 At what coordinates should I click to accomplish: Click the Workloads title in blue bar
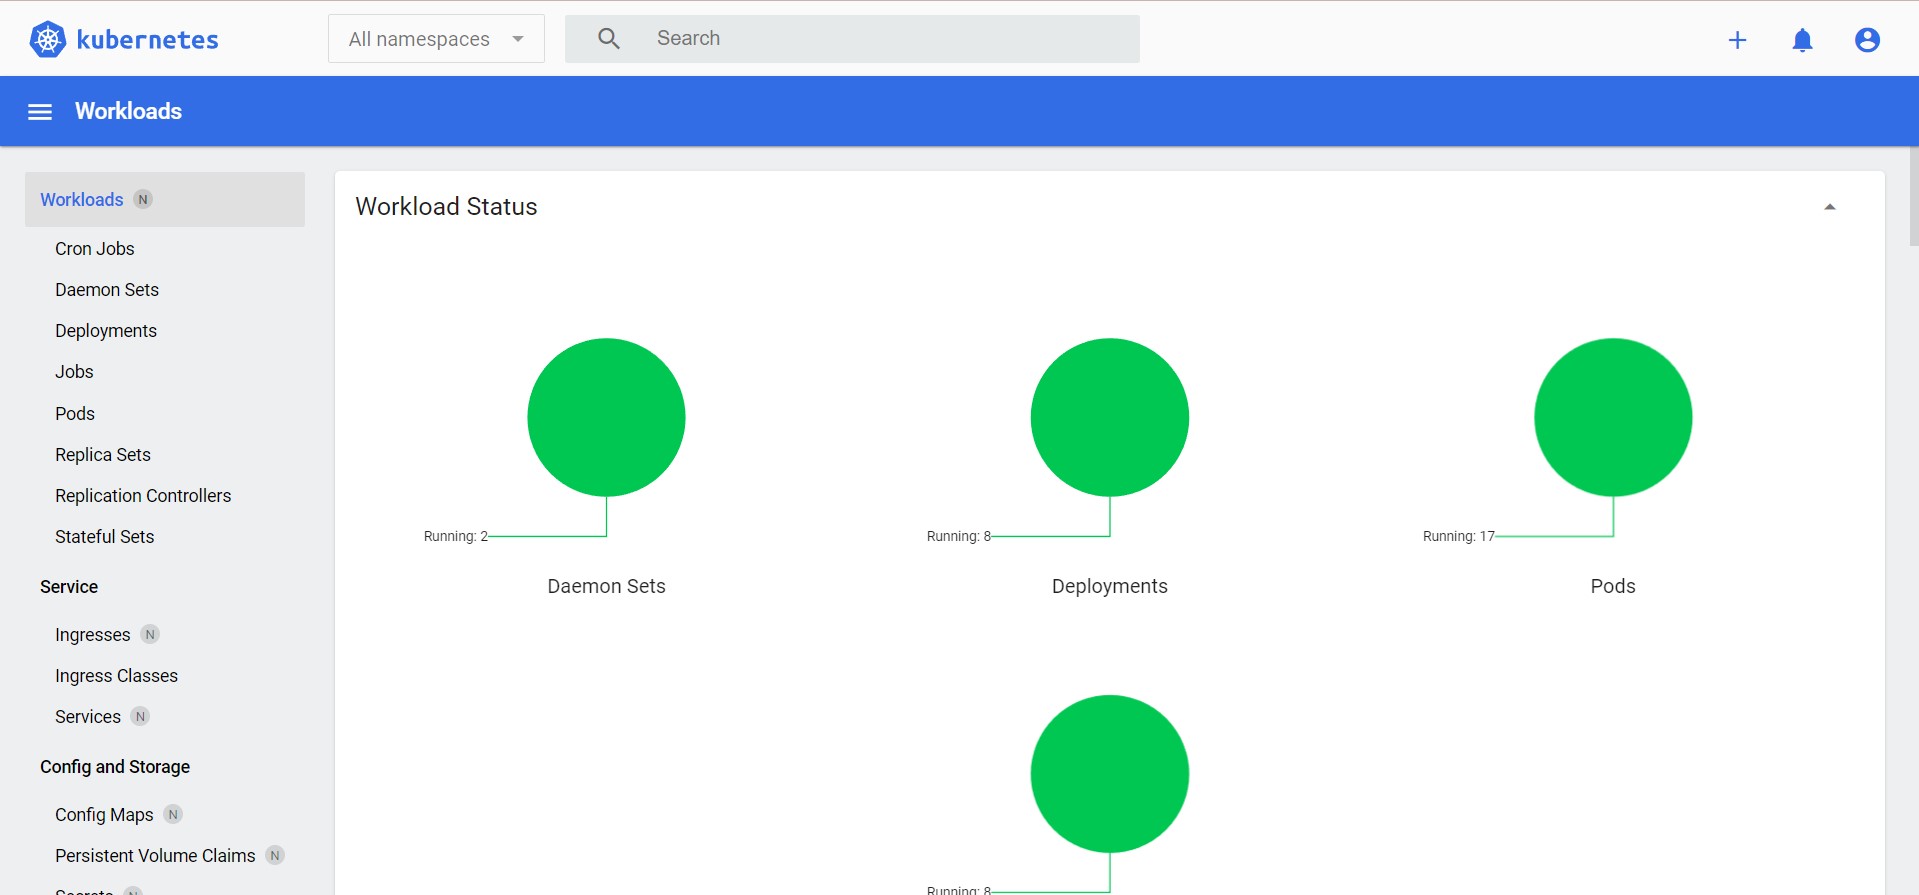point(128,111)
